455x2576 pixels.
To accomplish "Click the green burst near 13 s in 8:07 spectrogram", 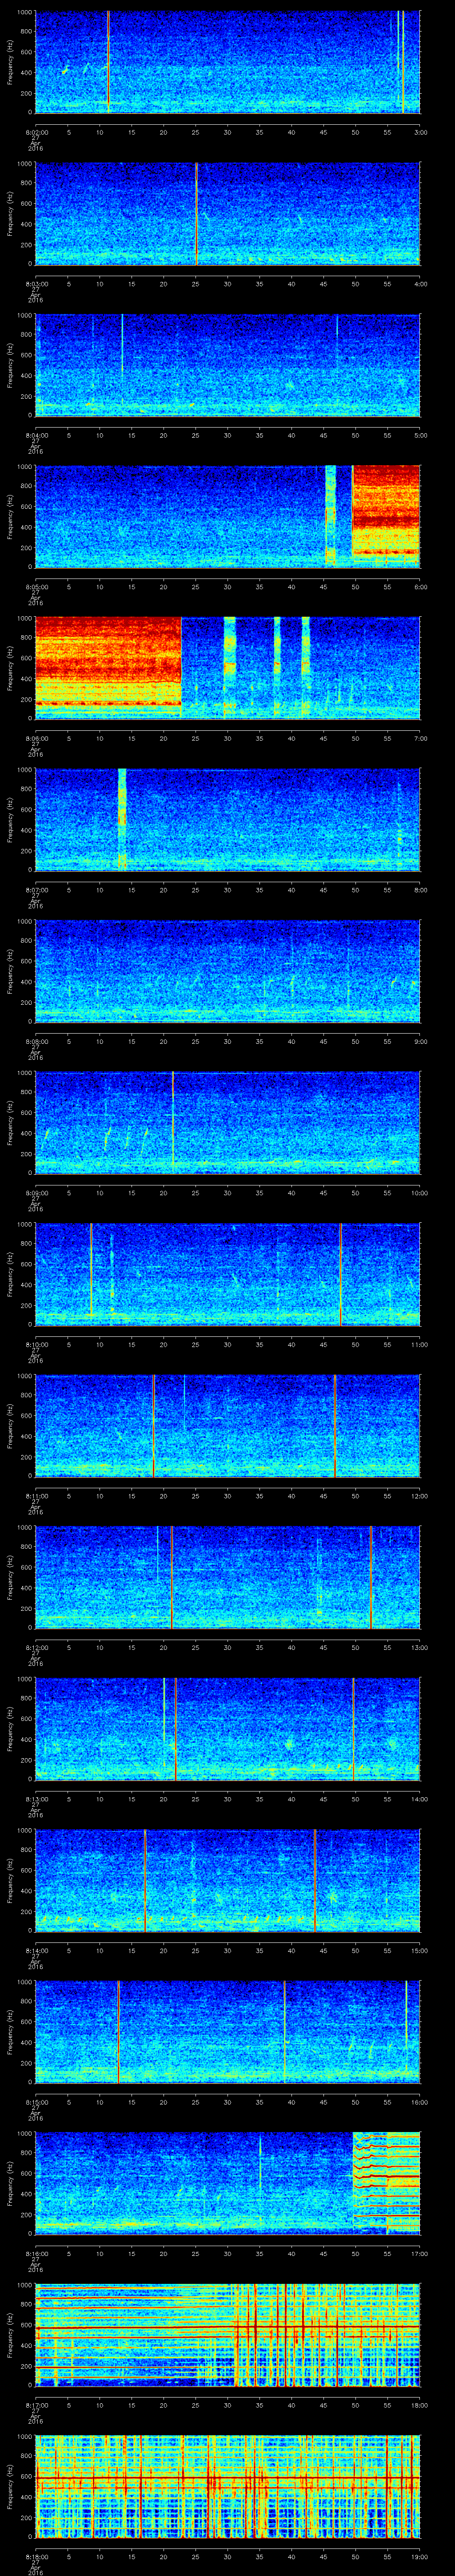I will (122, 820).
